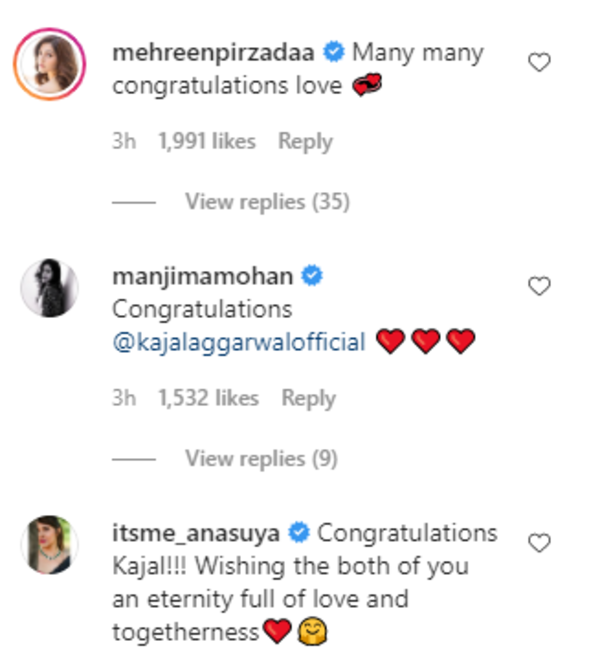This screenshot has width=600, height=666.
Task: Click manjimamohan's verified badge
Action: [312, 276]
